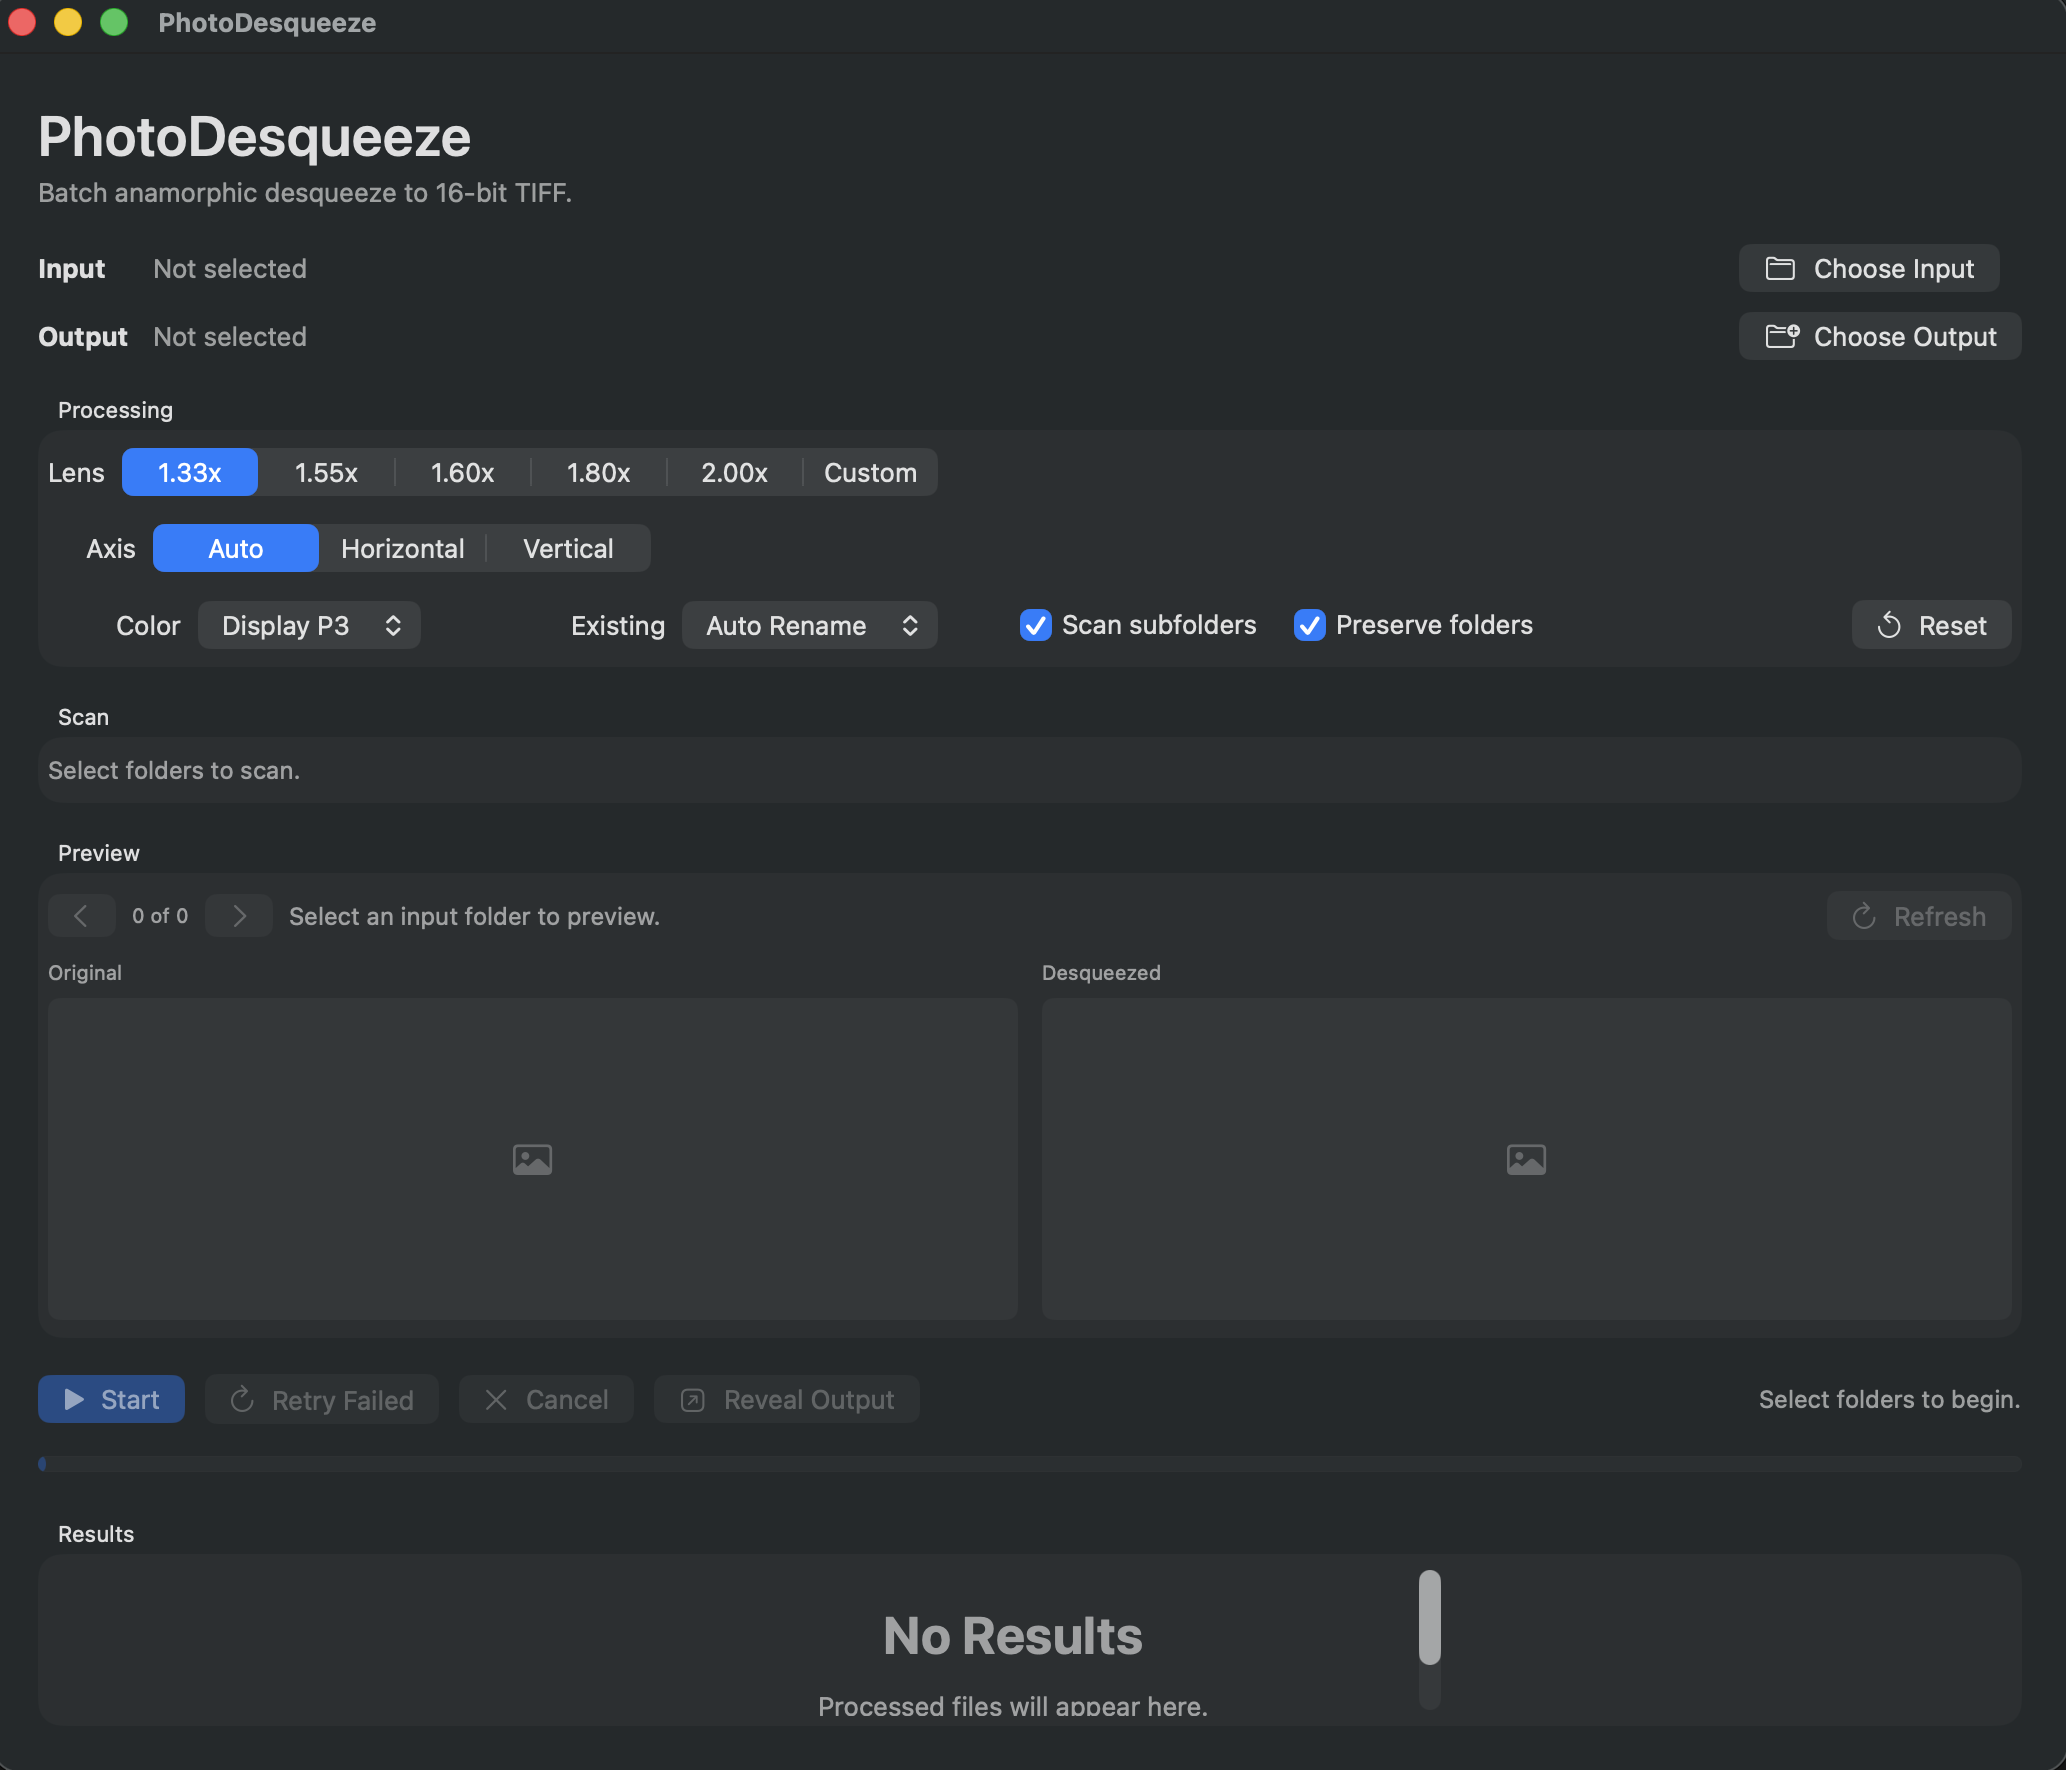Viewport: 2066px width, 1770px height.
Task: Set Axis to Horizontal
Action: click(x=403, y=548)
